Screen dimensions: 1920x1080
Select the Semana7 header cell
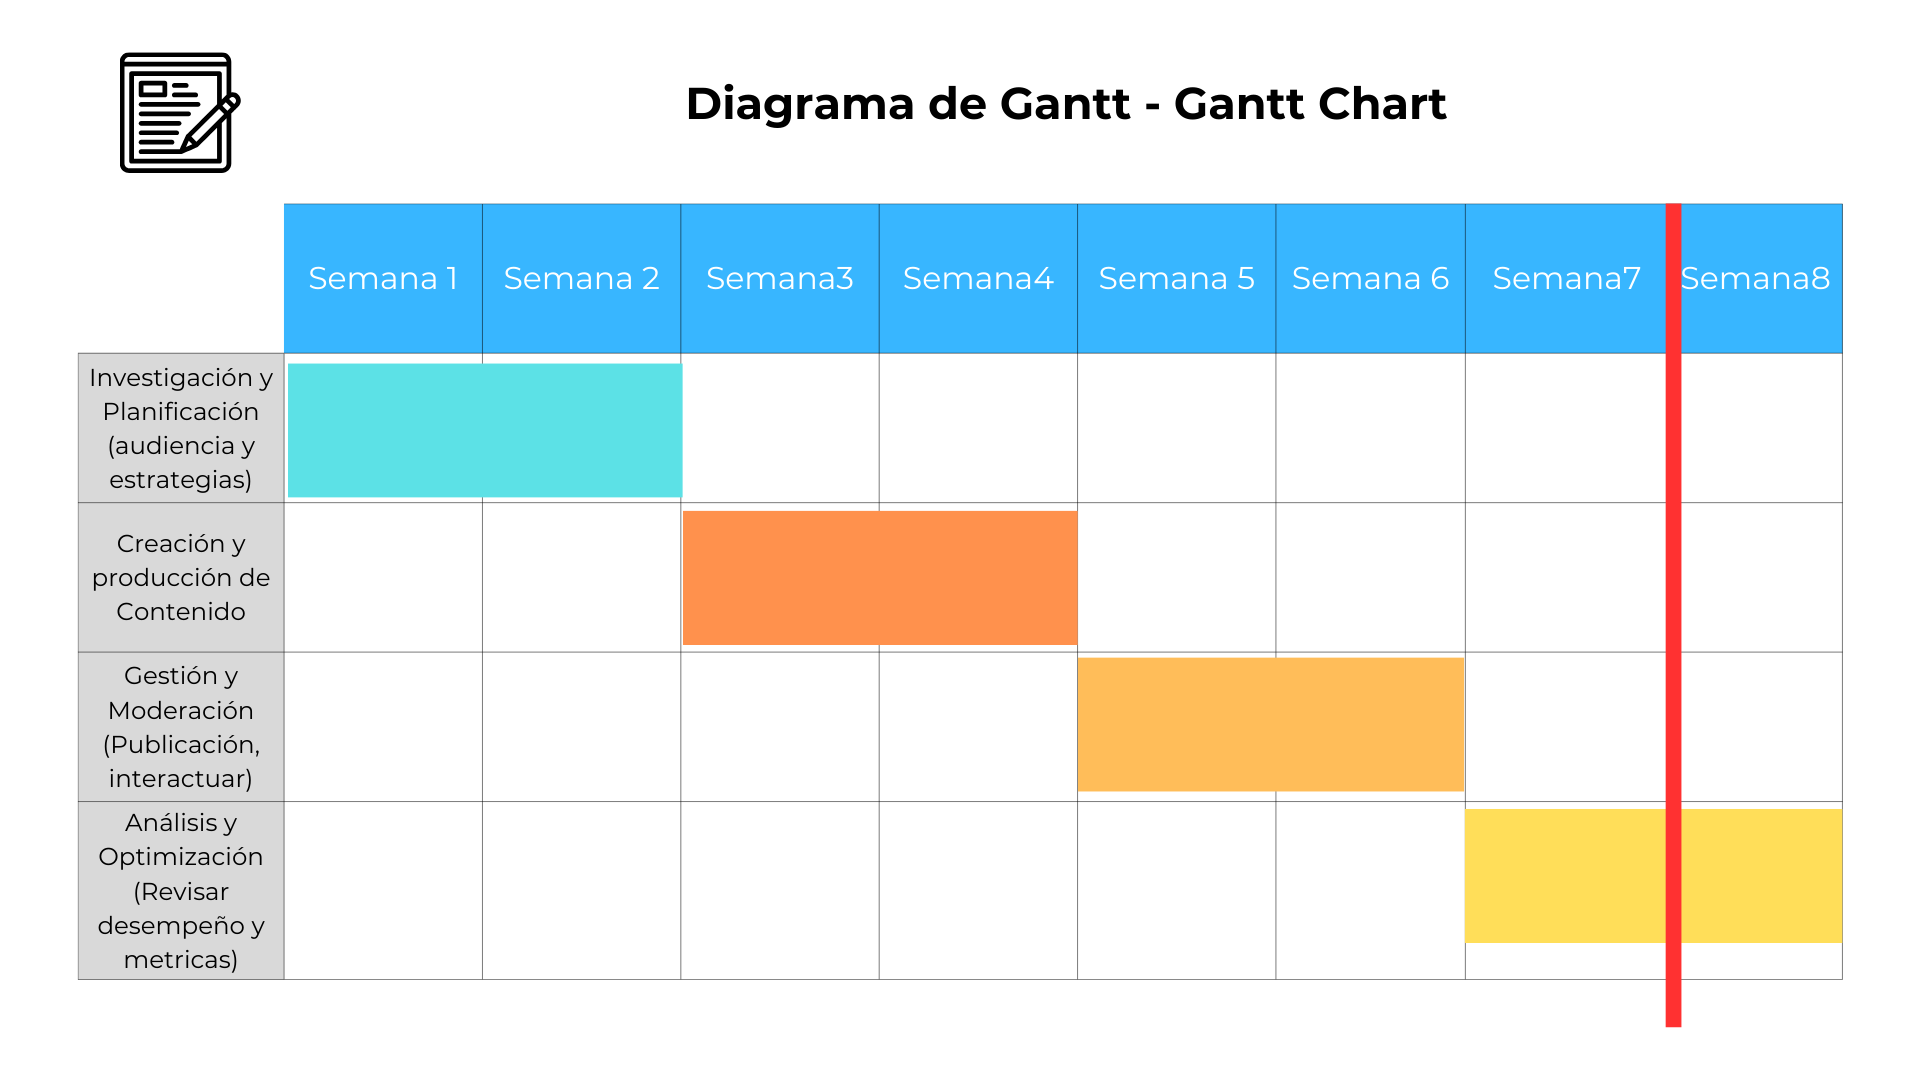[1565, 278]
